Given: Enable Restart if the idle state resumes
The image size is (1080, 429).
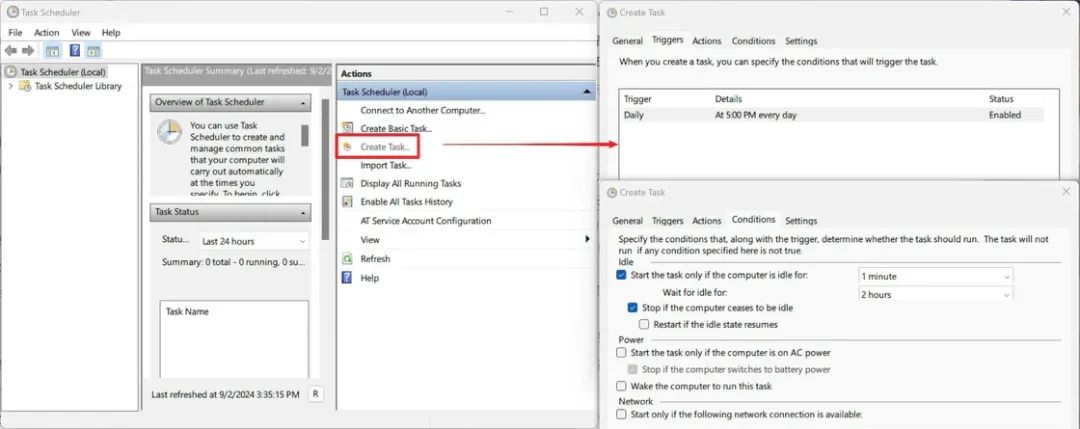Looking at the screenshot, I should click(x=645, y=324).
